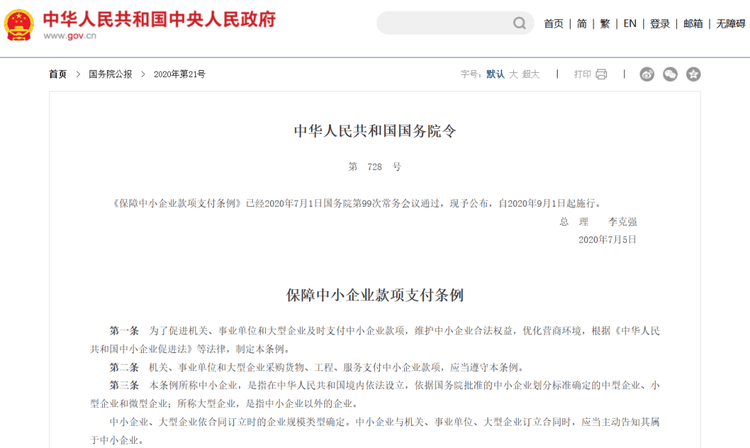Set font size to 超大
Screen dimensions: 750x448
(x=530, y=74)
